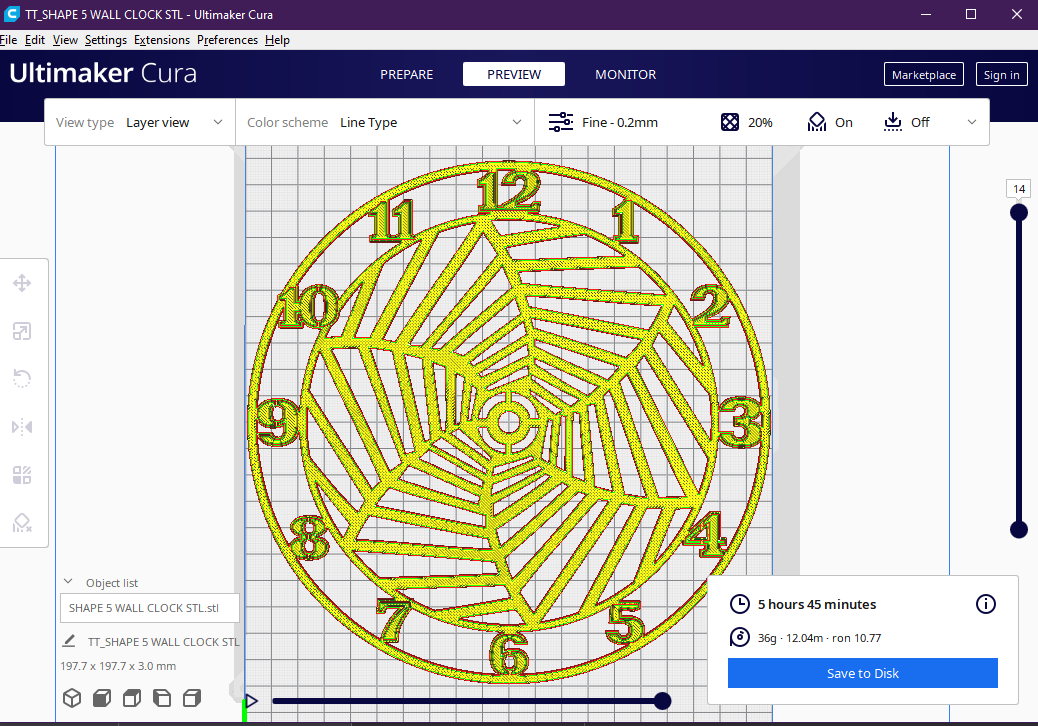Click the support On icon
This screenshot has height=726, width=1038.
(x=817, y=122)
